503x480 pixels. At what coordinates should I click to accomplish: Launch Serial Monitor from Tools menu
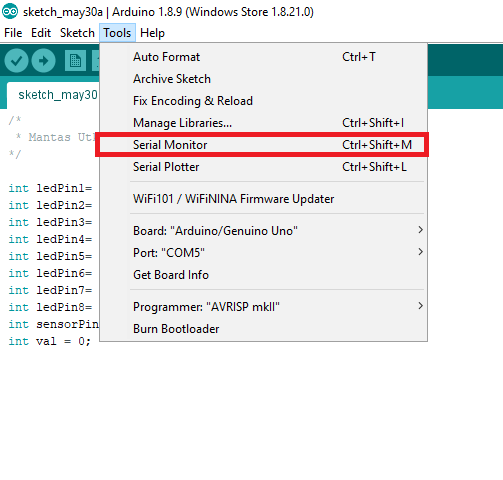point(263,145)
